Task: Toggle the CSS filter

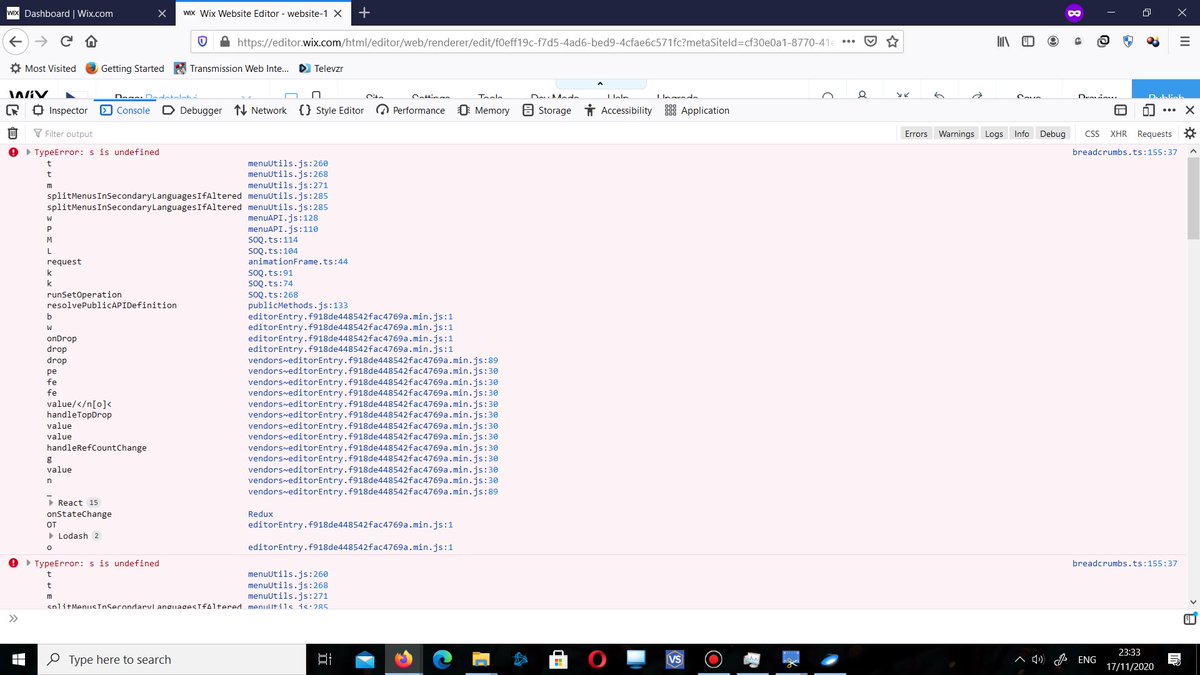Action: tap(1092, 133)
